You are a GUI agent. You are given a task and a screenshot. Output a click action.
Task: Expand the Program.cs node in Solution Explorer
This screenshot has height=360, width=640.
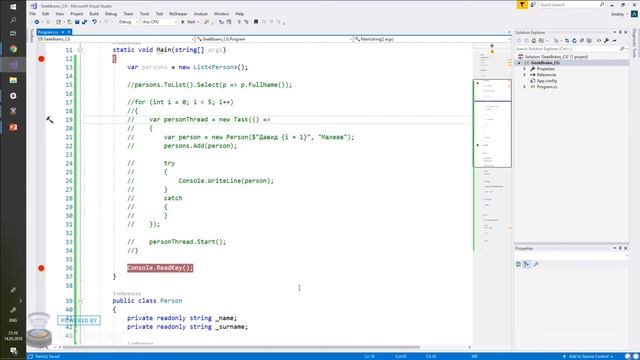(x=524, y=87)
